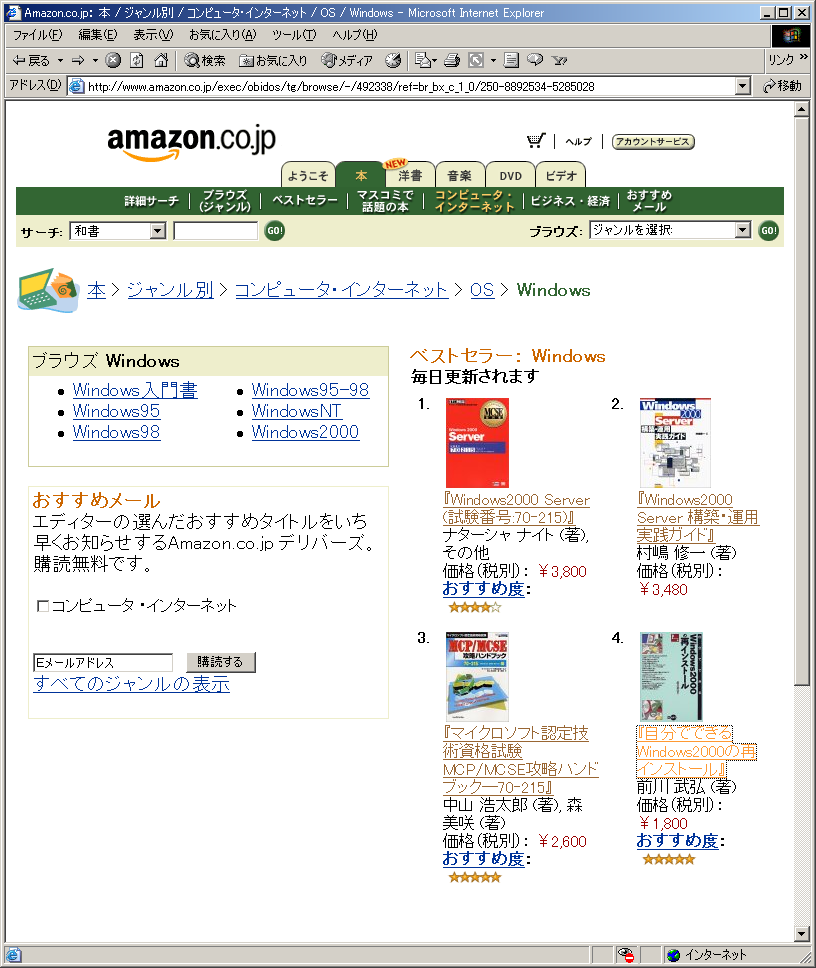
Task: Click the red Windows2000 Server book cover
Action: (x=477, y=443)
